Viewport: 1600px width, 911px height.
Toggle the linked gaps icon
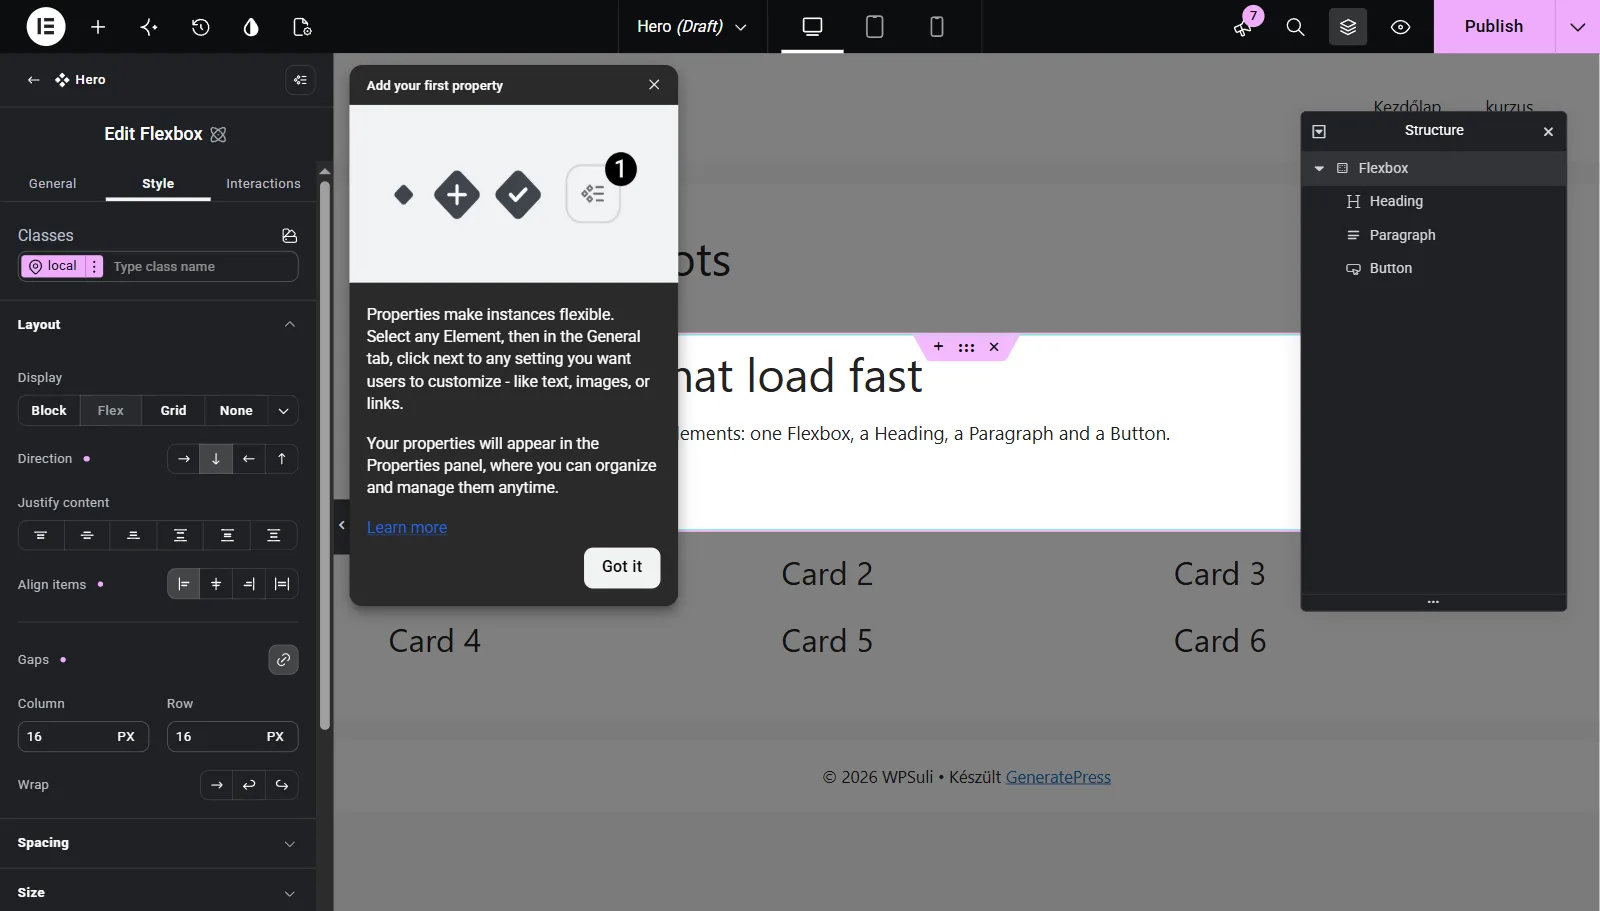[284, 660]
